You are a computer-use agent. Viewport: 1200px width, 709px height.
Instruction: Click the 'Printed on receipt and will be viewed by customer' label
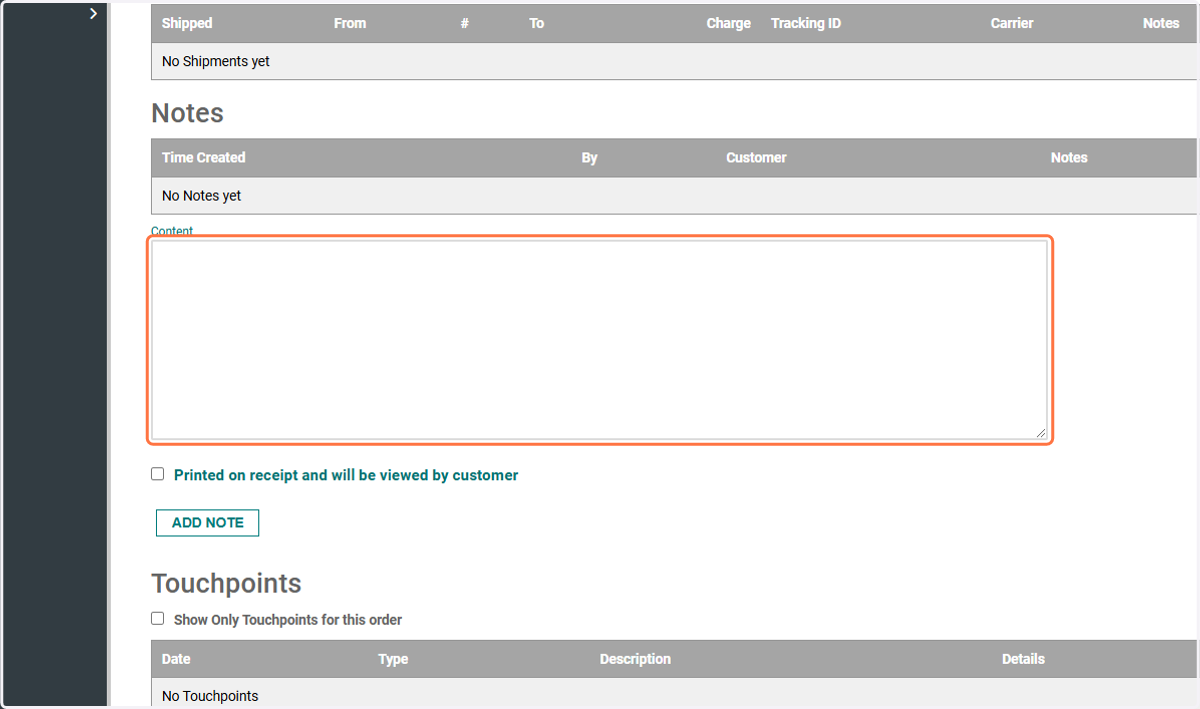[346, 475]
